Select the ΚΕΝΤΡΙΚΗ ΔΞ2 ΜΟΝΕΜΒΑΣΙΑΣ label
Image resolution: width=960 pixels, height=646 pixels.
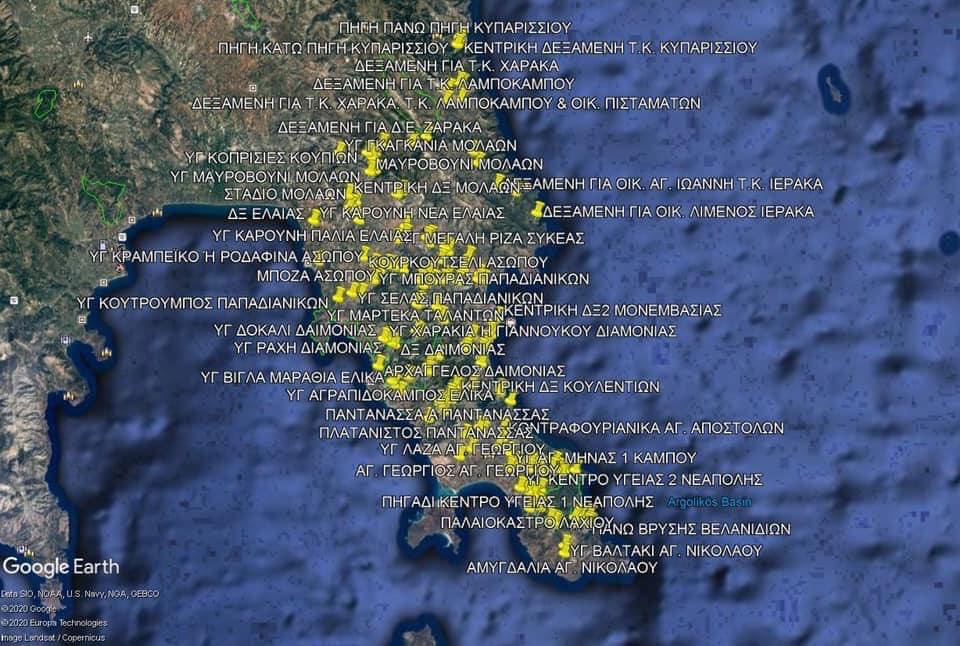pos(613,311)
